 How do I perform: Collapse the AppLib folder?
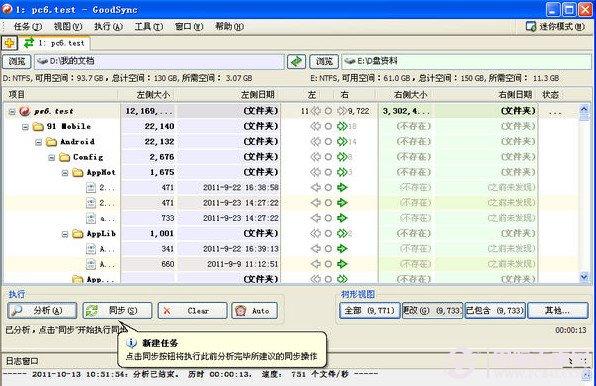coord(65,234)
